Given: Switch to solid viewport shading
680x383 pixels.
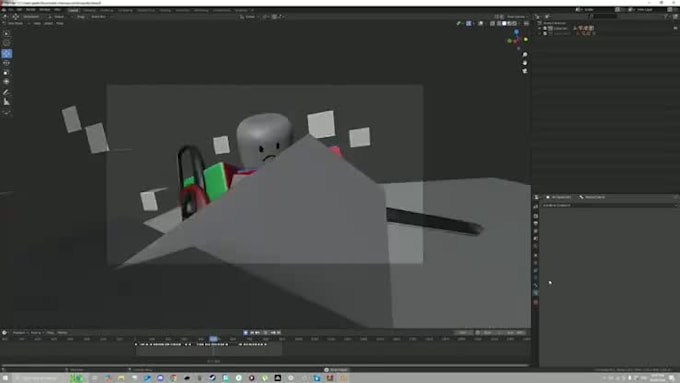Looking at the screenshot, I should 504,23.
